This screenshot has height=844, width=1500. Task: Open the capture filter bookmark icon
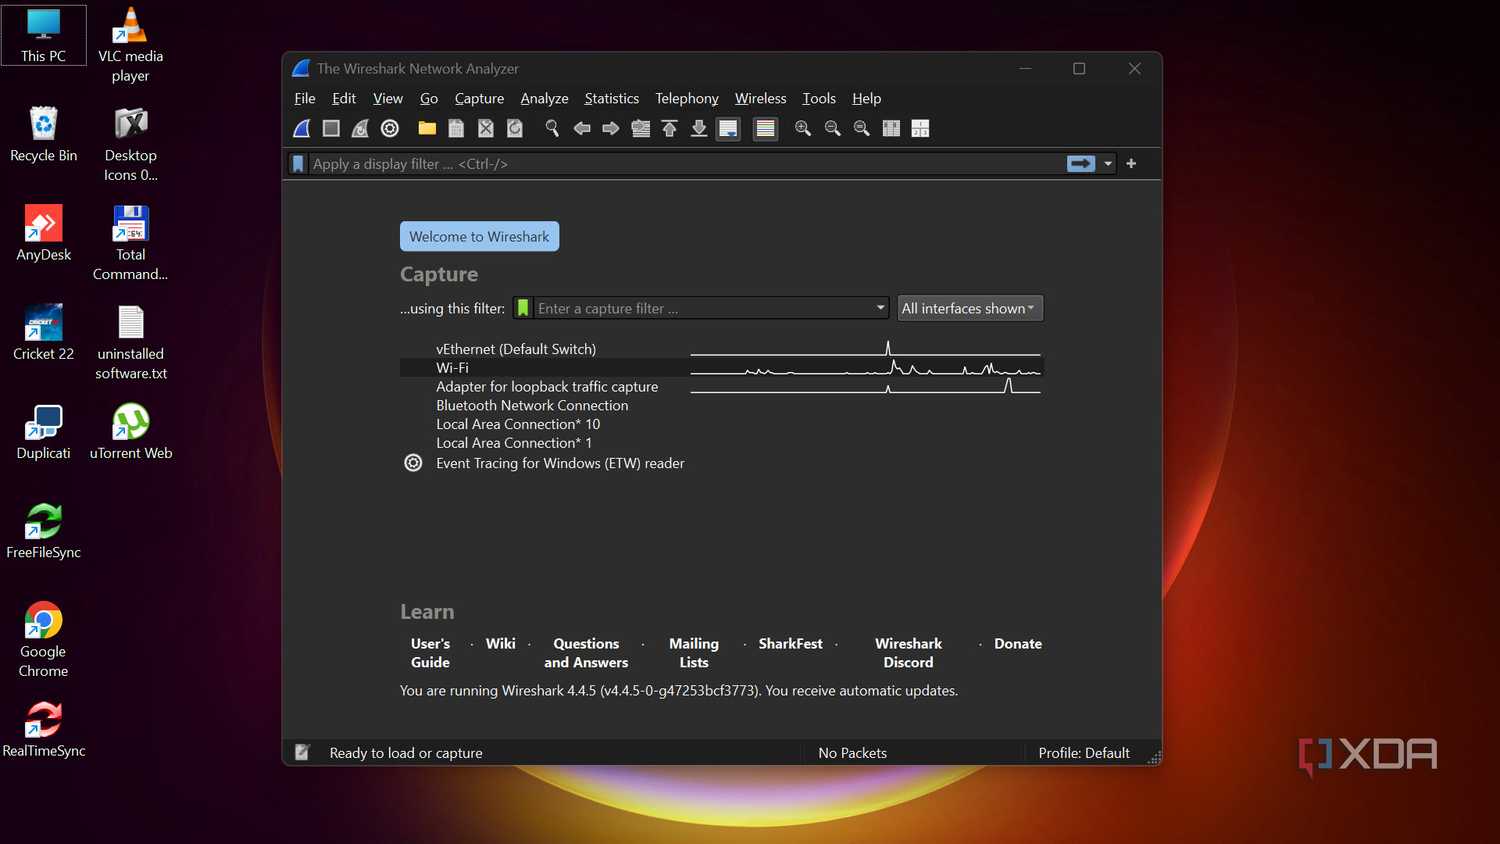coord(523,308)
